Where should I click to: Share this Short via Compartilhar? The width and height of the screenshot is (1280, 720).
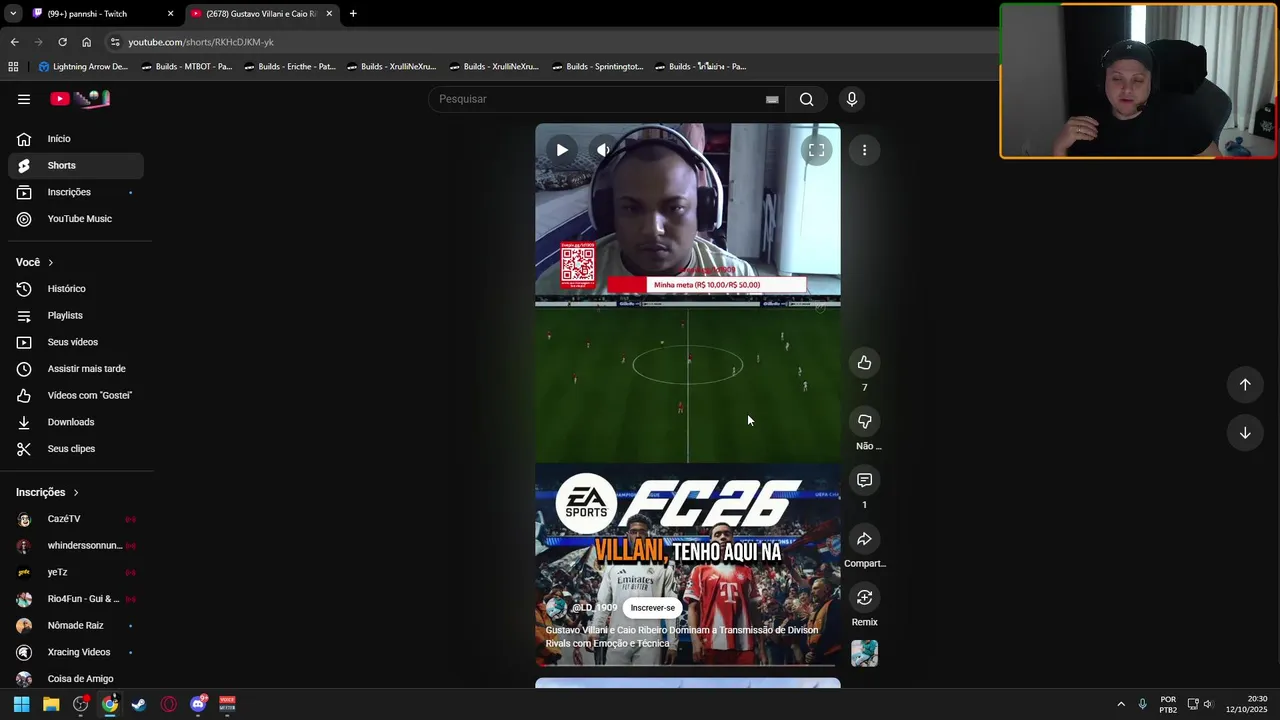pos(865,539)
